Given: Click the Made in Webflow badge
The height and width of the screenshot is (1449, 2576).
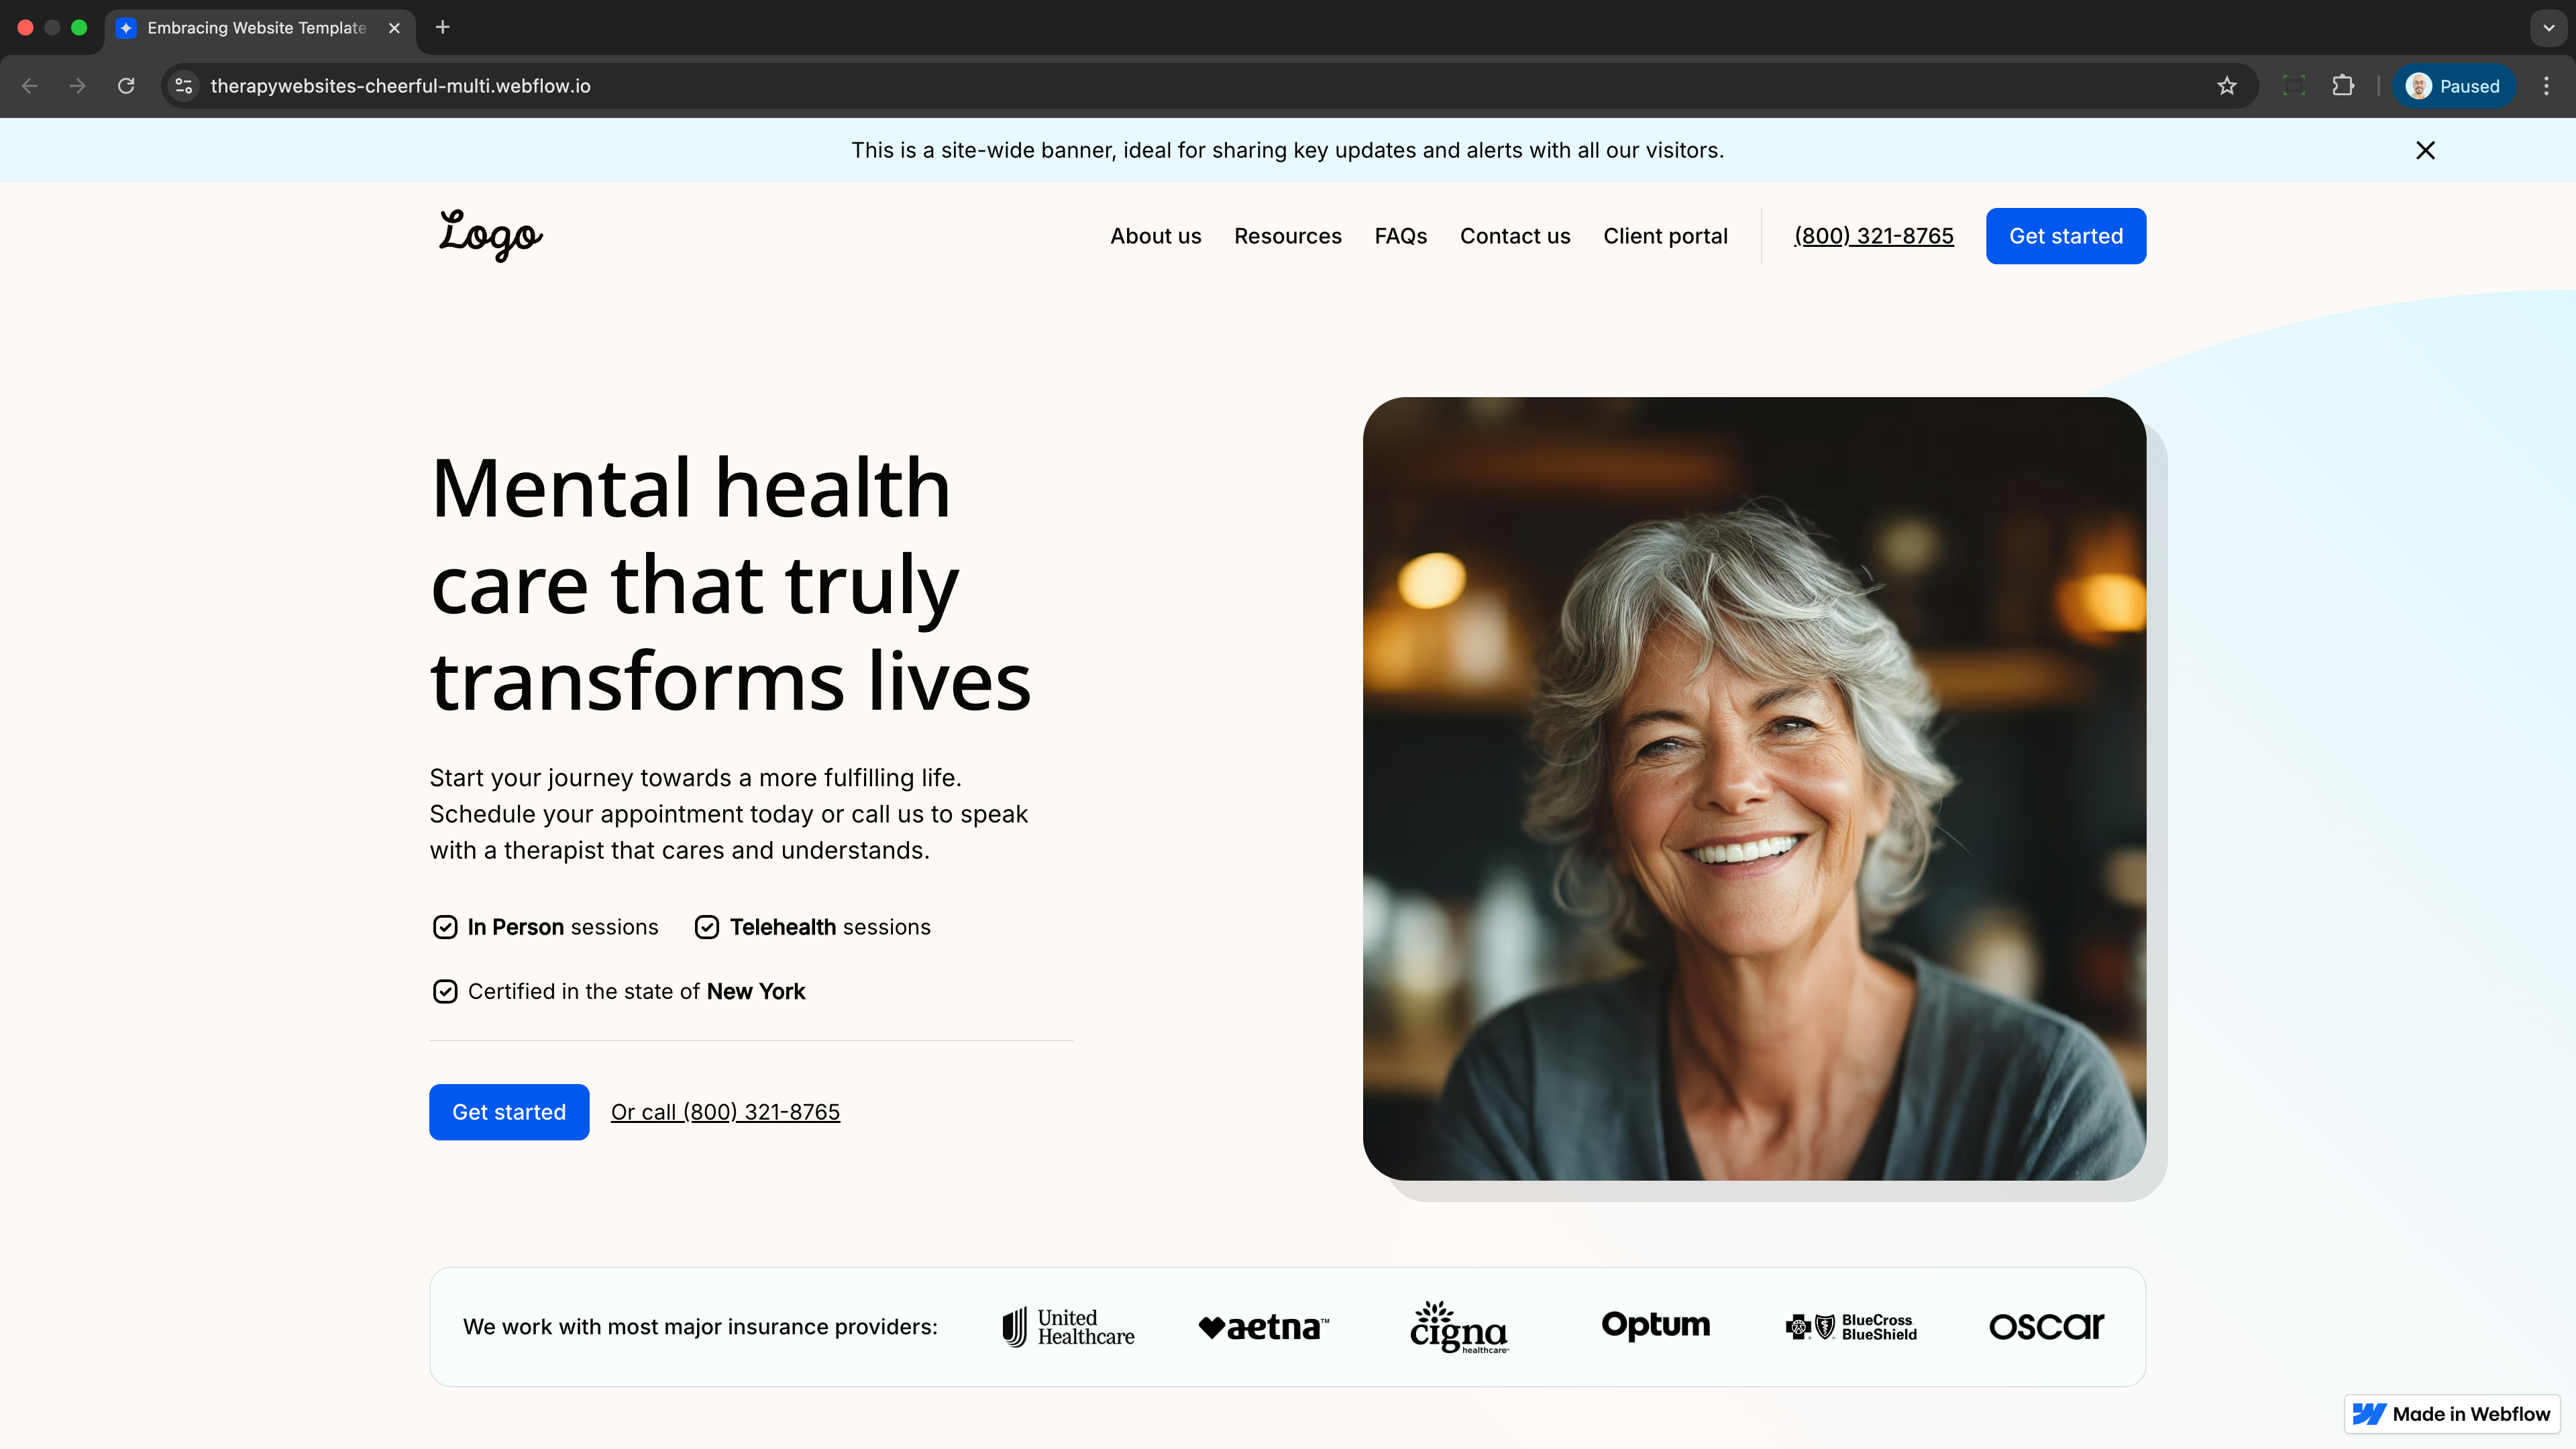Looking at the screenshot, I should tap(2451, 1414).
